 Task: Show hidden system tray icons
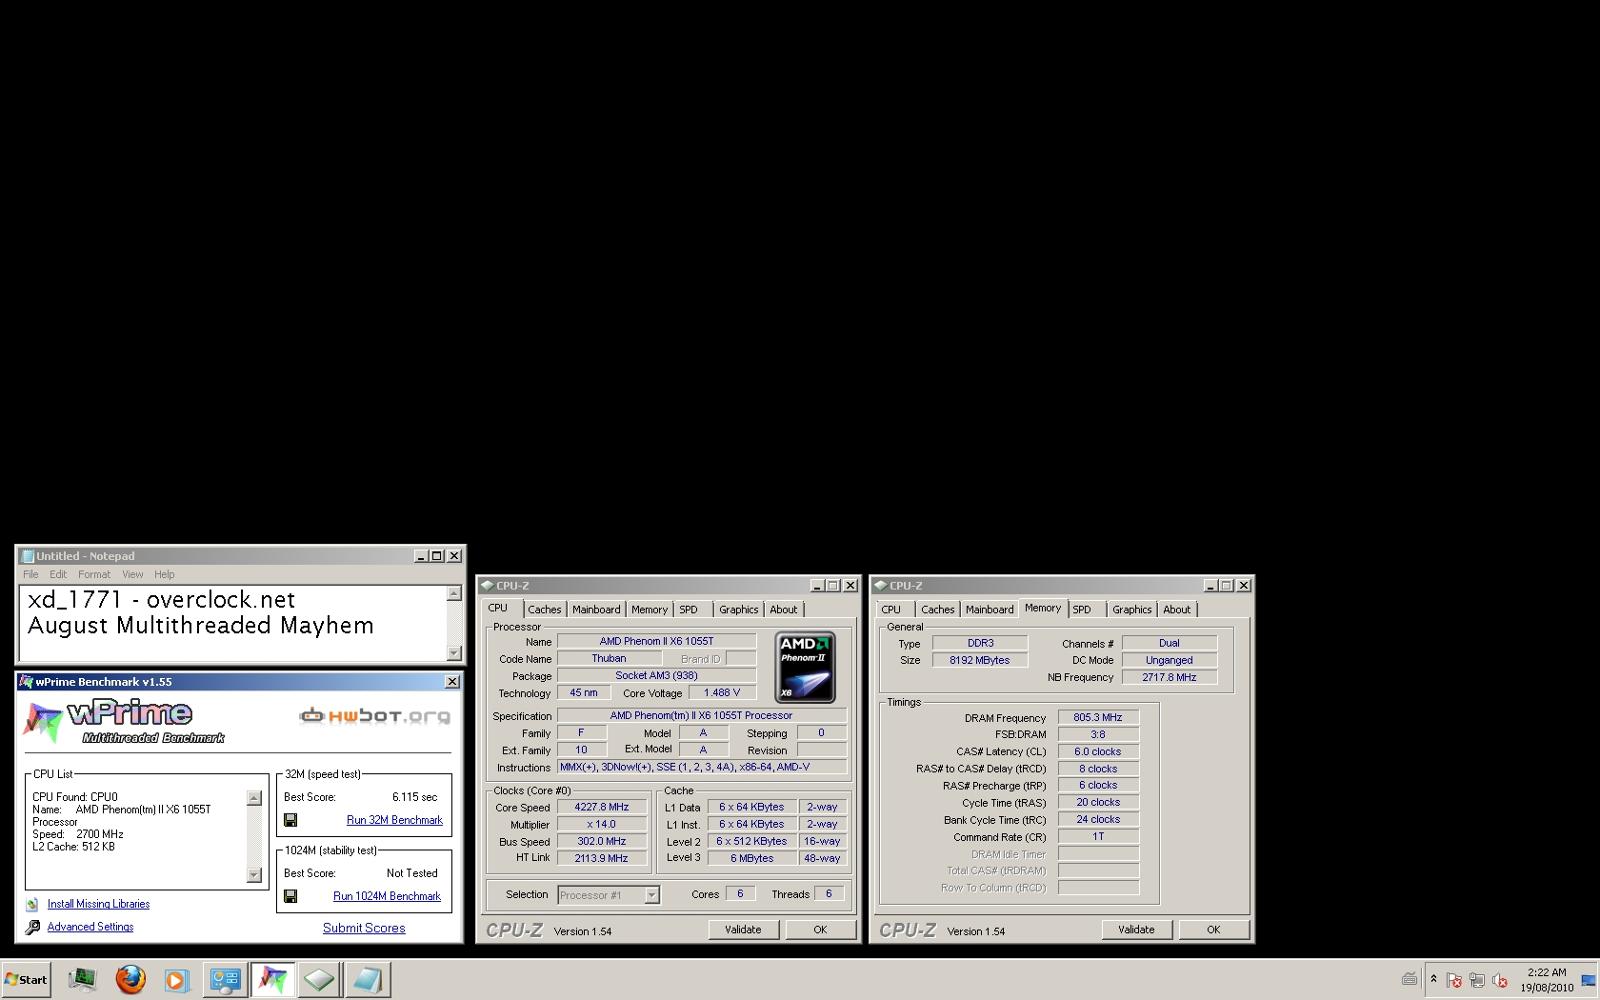pyautogui.click(x=1433, y=979)
